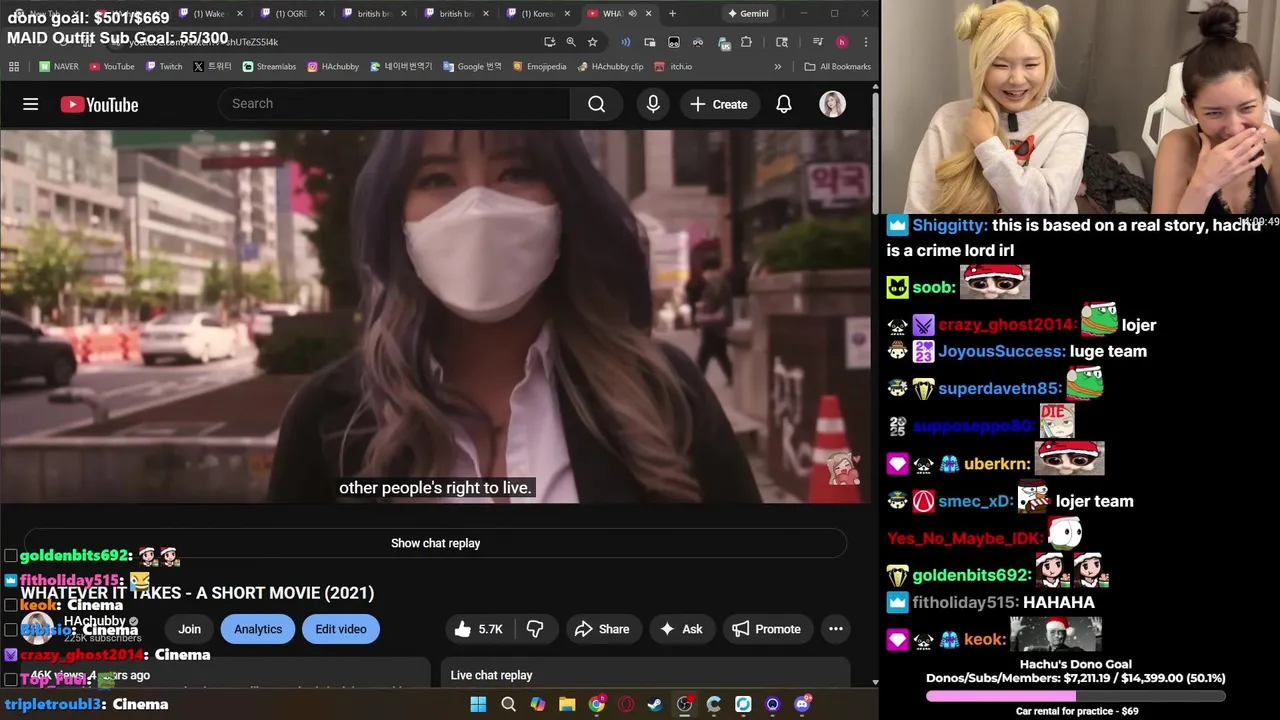1280x720 pixels.
Task: Open the Streamlabs bookmark
Action: (270, 67)
